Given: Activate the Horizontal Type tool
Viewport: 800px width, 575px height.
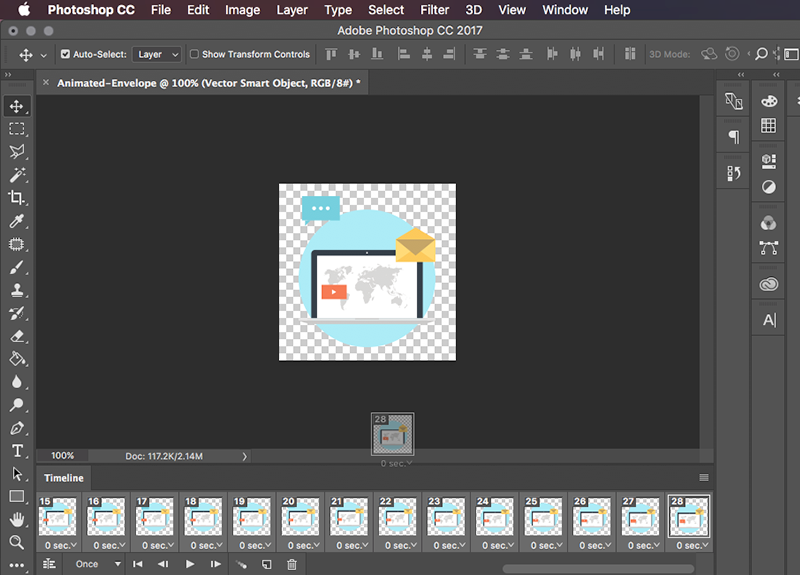Looking at the screenshot, I should (x=17, y=451).
